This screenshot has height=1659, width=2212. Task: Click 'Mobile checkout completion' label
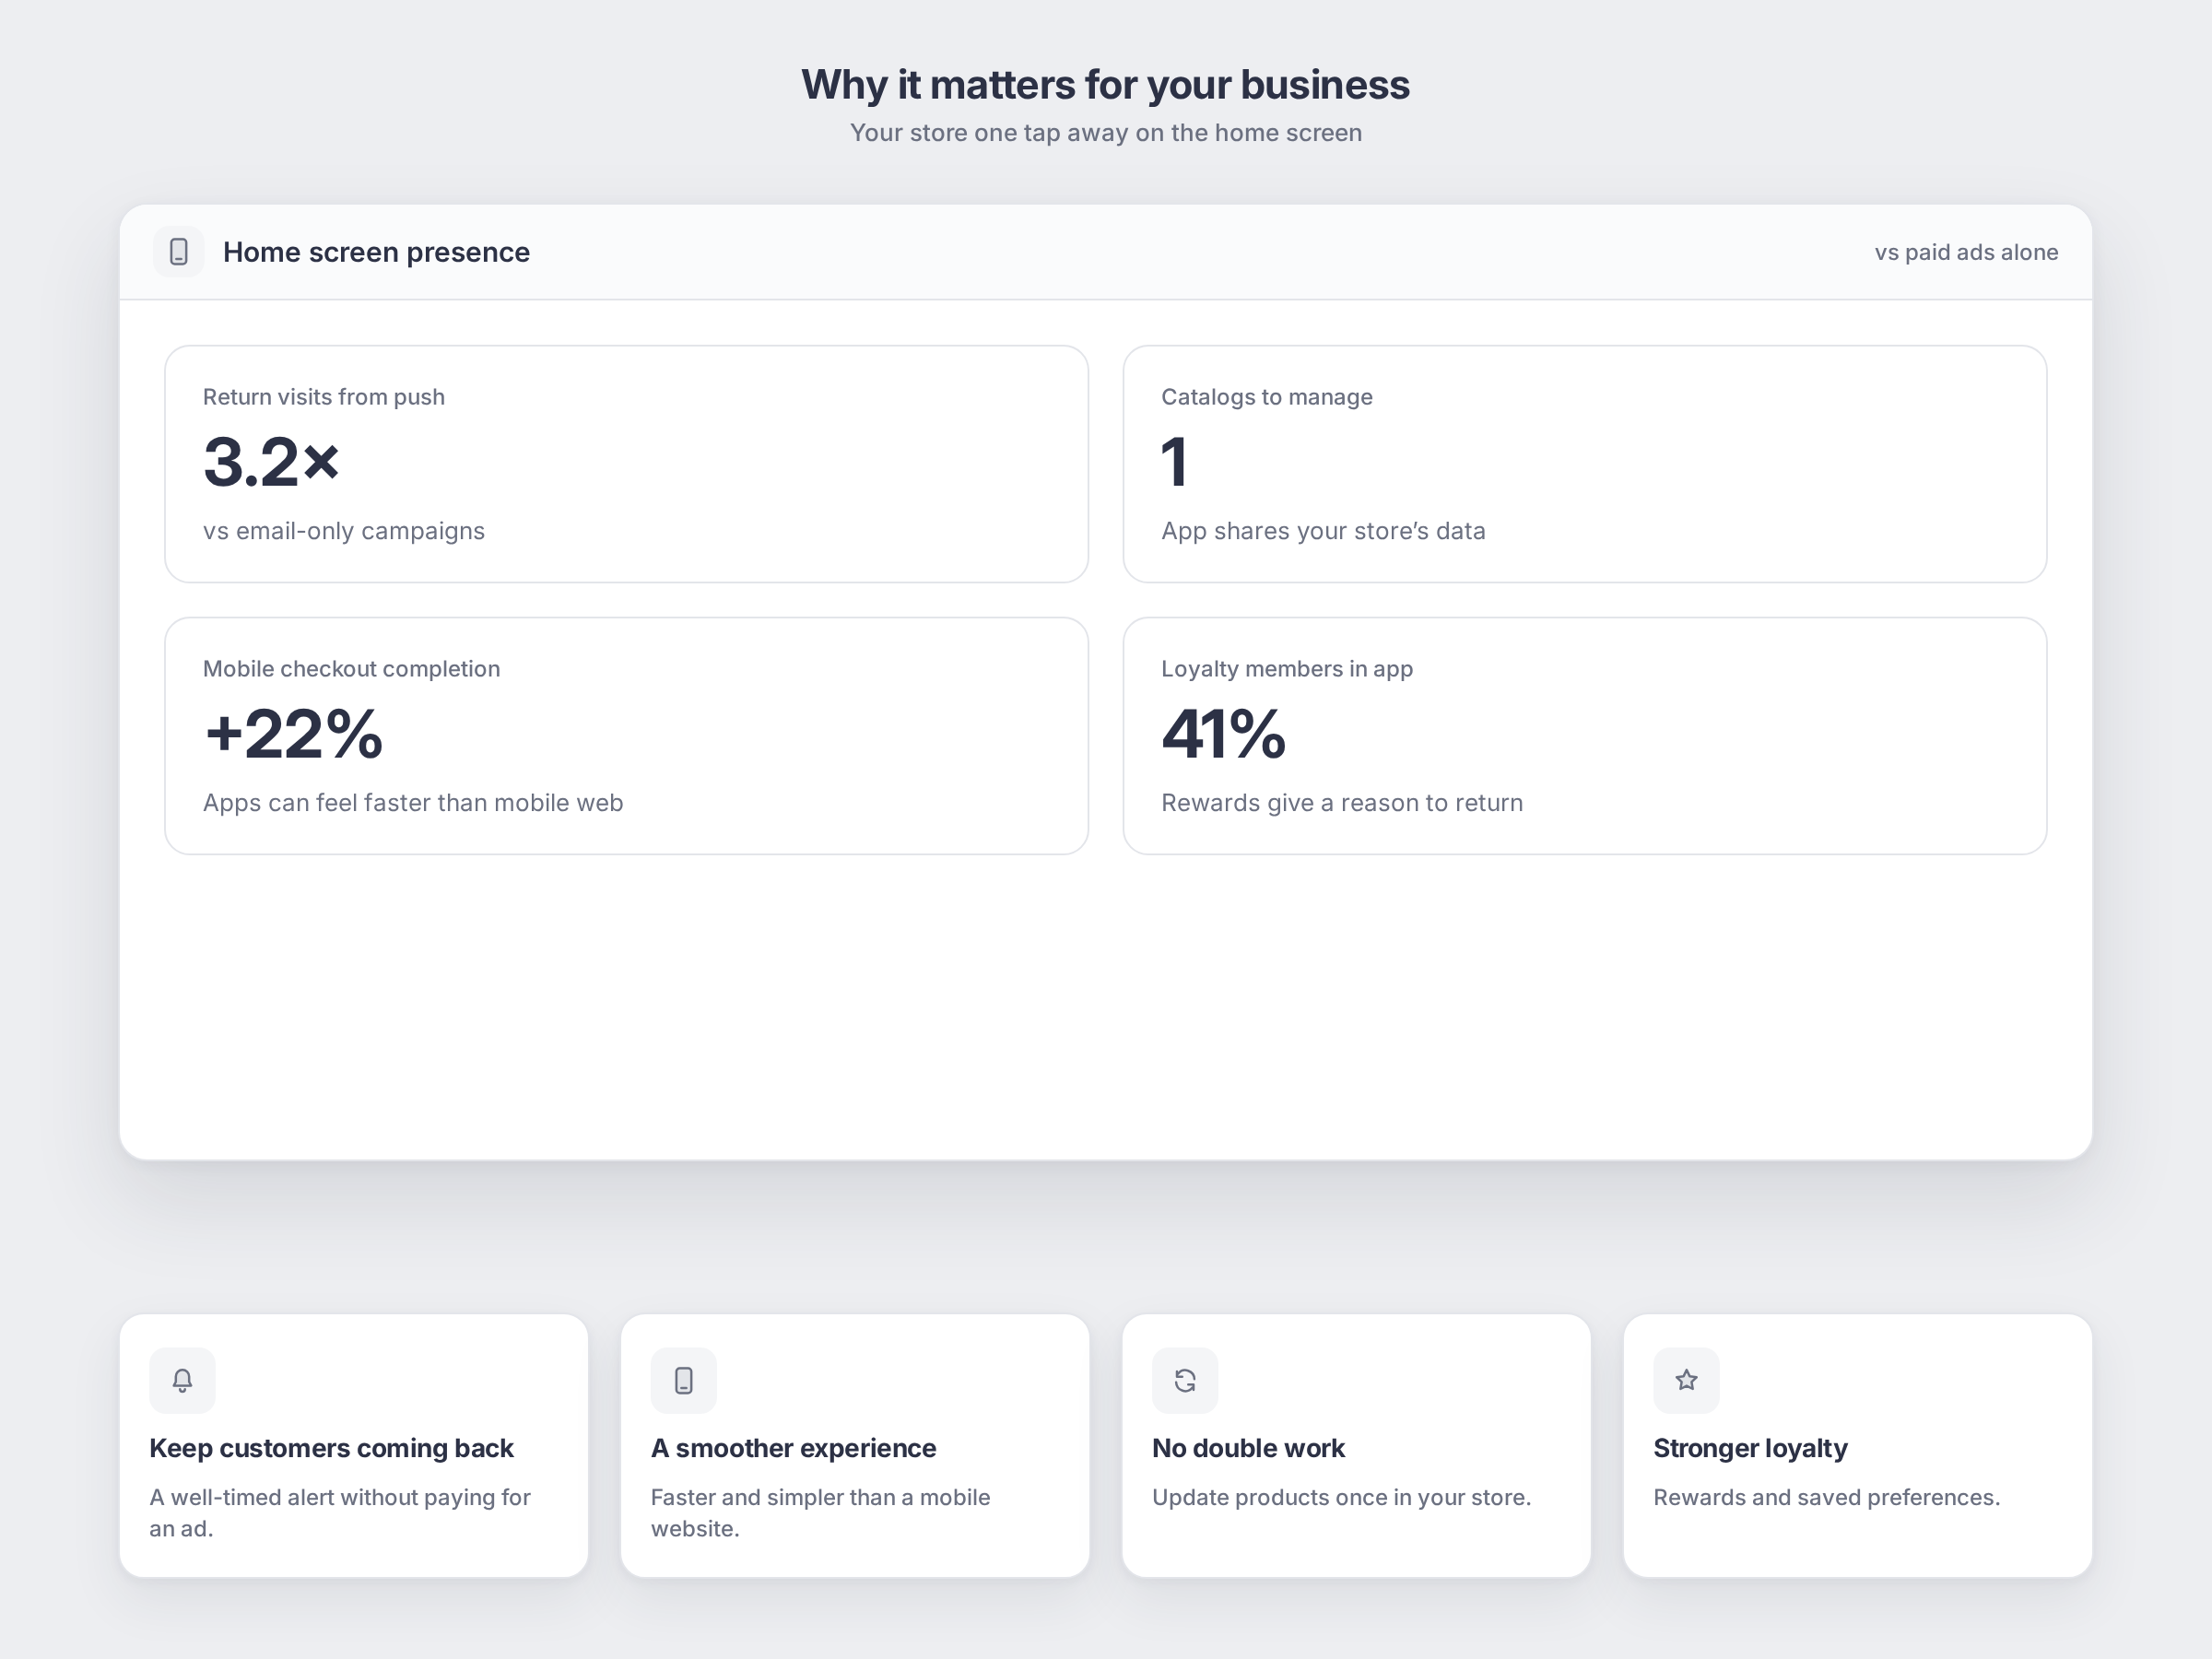point(351,669)
